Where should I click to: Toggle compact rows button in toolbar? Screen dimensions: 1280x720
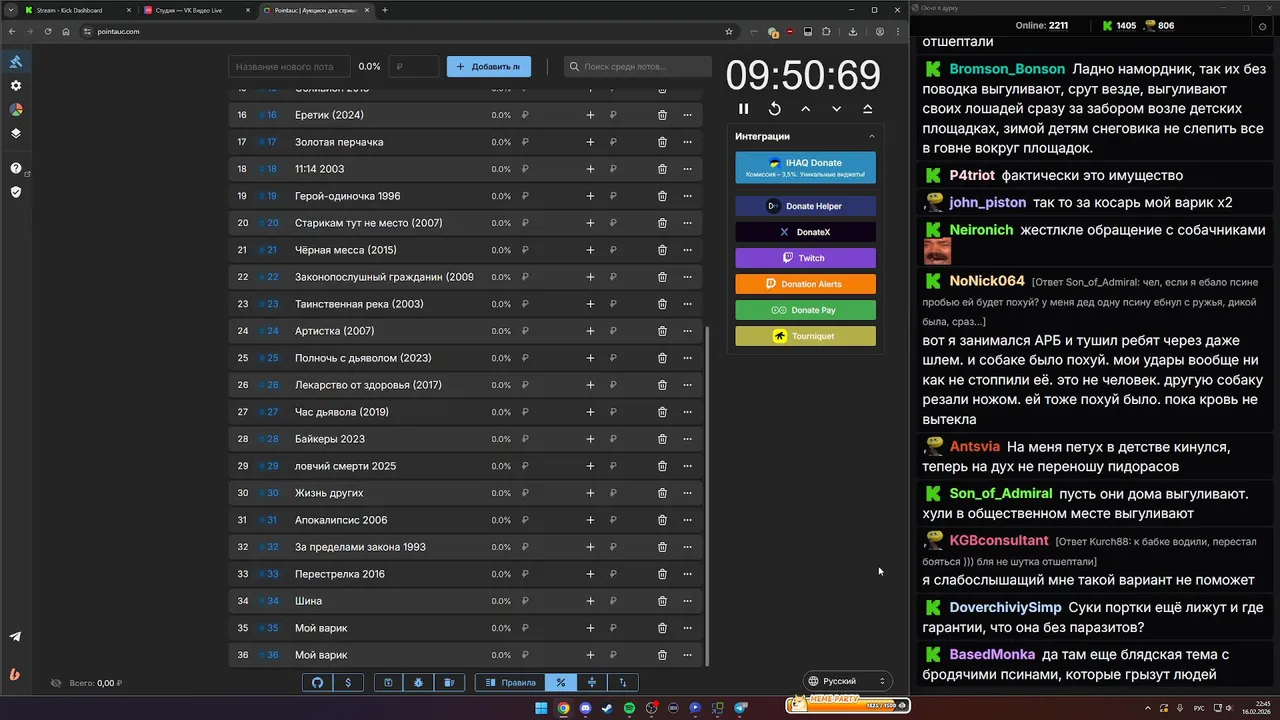[592, 682]
